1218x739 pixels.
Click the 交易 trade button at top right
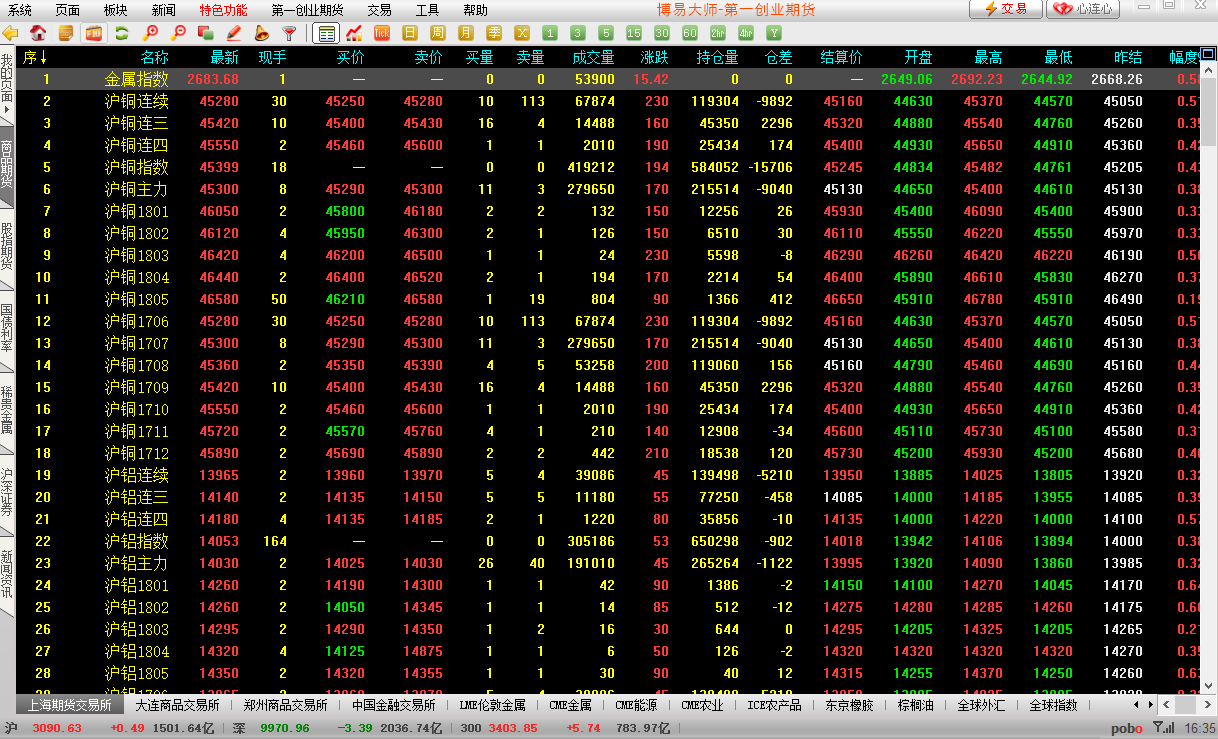click(1006, 9)
